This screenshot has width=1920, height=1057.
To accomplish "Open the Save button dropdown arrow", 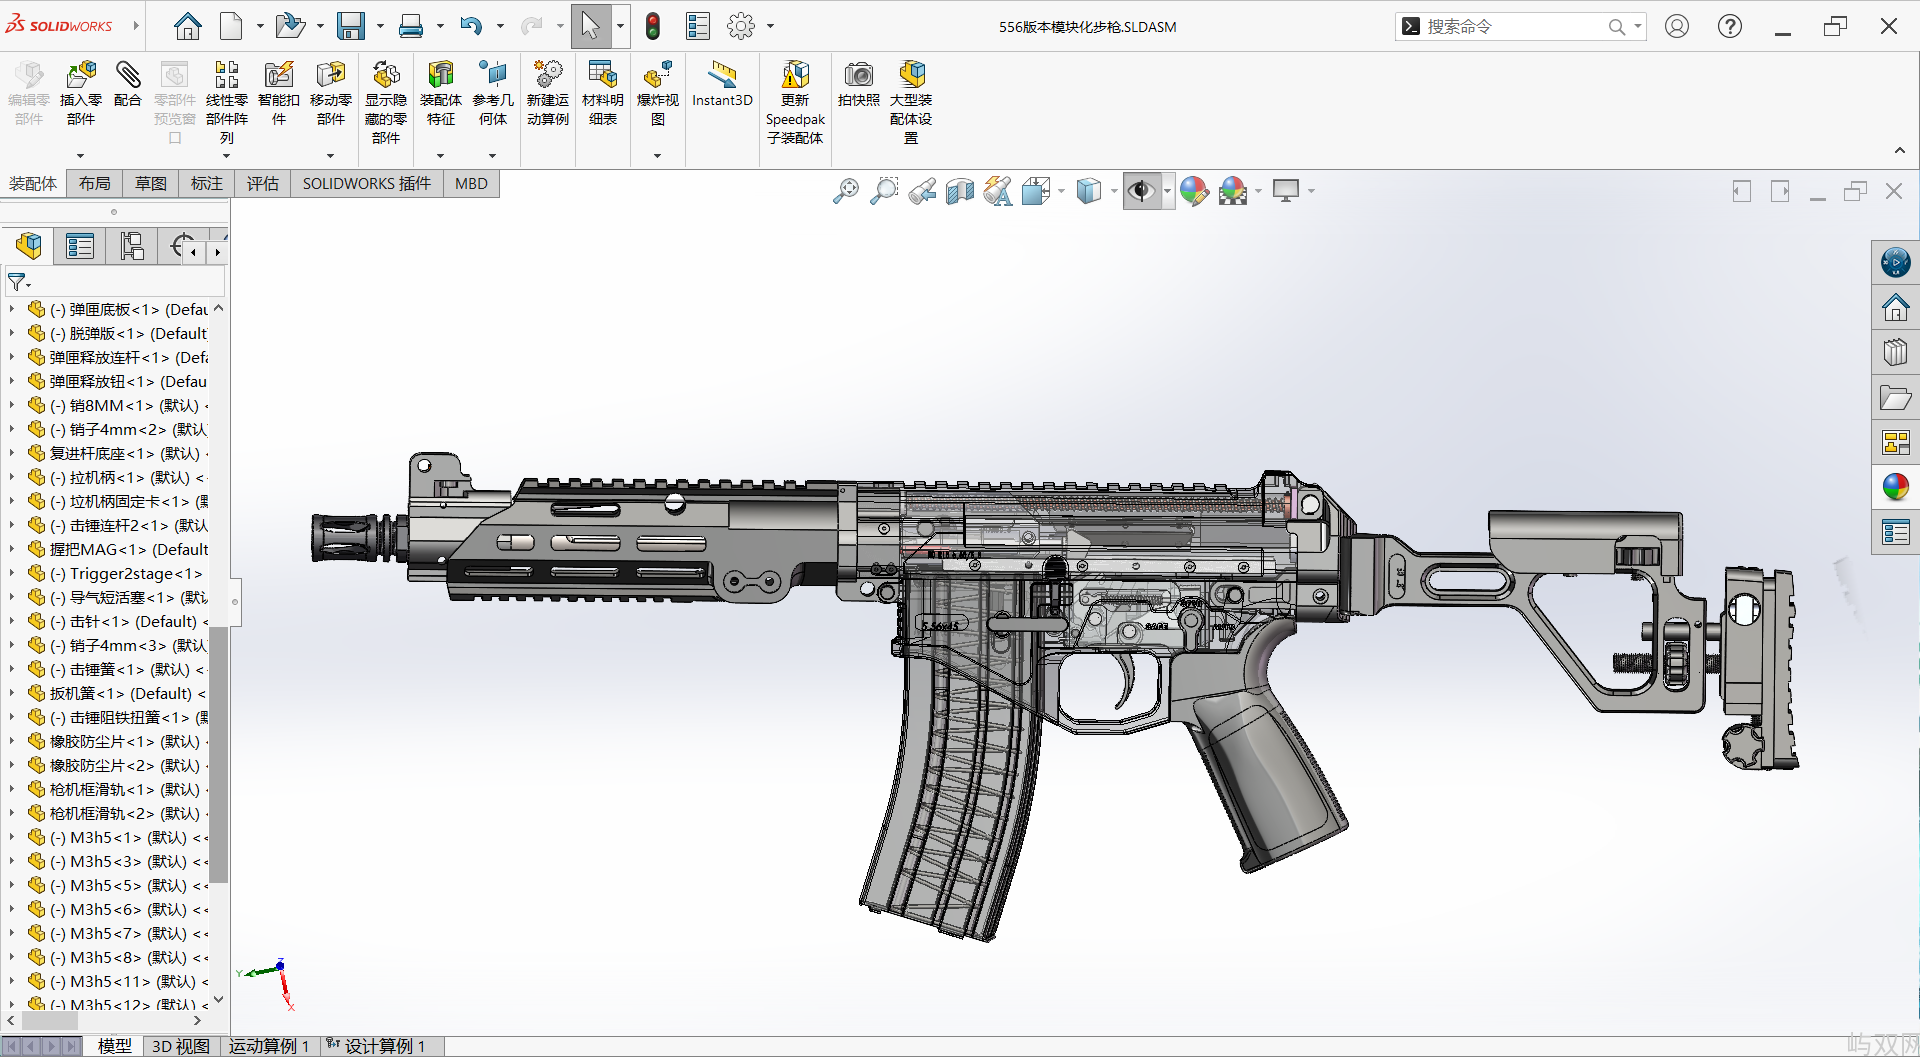I will [x=380, y=26].
